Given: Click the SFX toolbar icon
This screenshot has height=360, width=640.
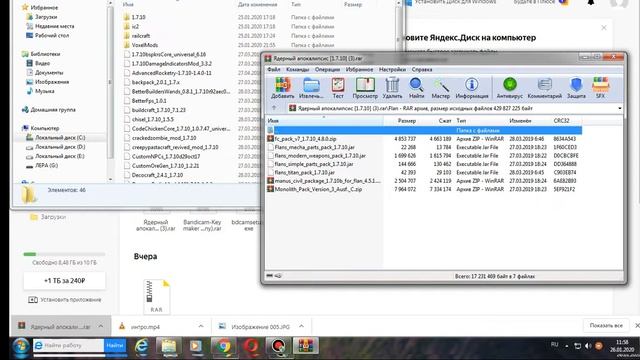Looking at the screenshot, I should [x=600, y=88].
